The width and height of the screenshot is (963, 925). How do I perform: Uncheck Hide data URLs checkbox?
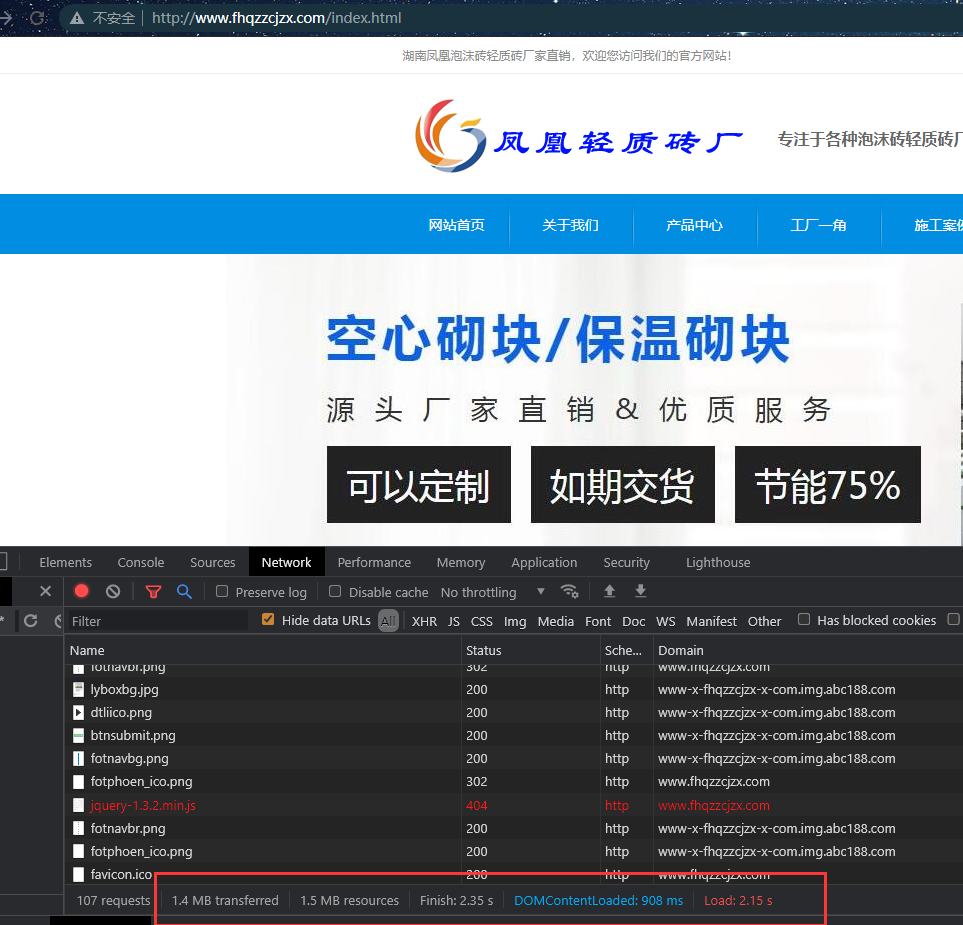(x=268, y=620)
